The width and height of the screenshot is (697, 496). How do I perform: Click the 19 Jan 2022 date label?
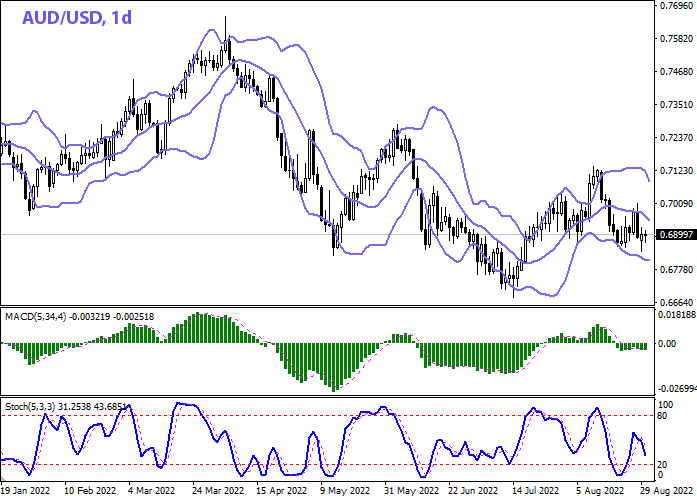click(x=27, y=488)
